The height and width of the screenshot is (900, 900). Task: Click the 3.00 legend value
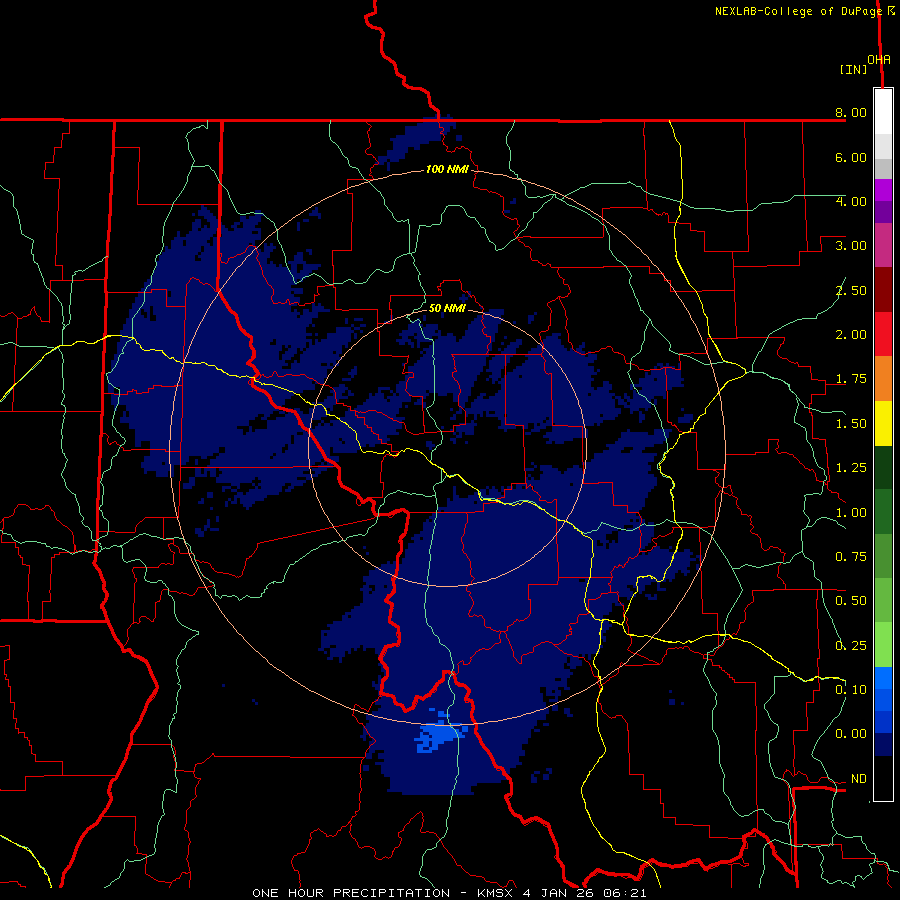851,246
